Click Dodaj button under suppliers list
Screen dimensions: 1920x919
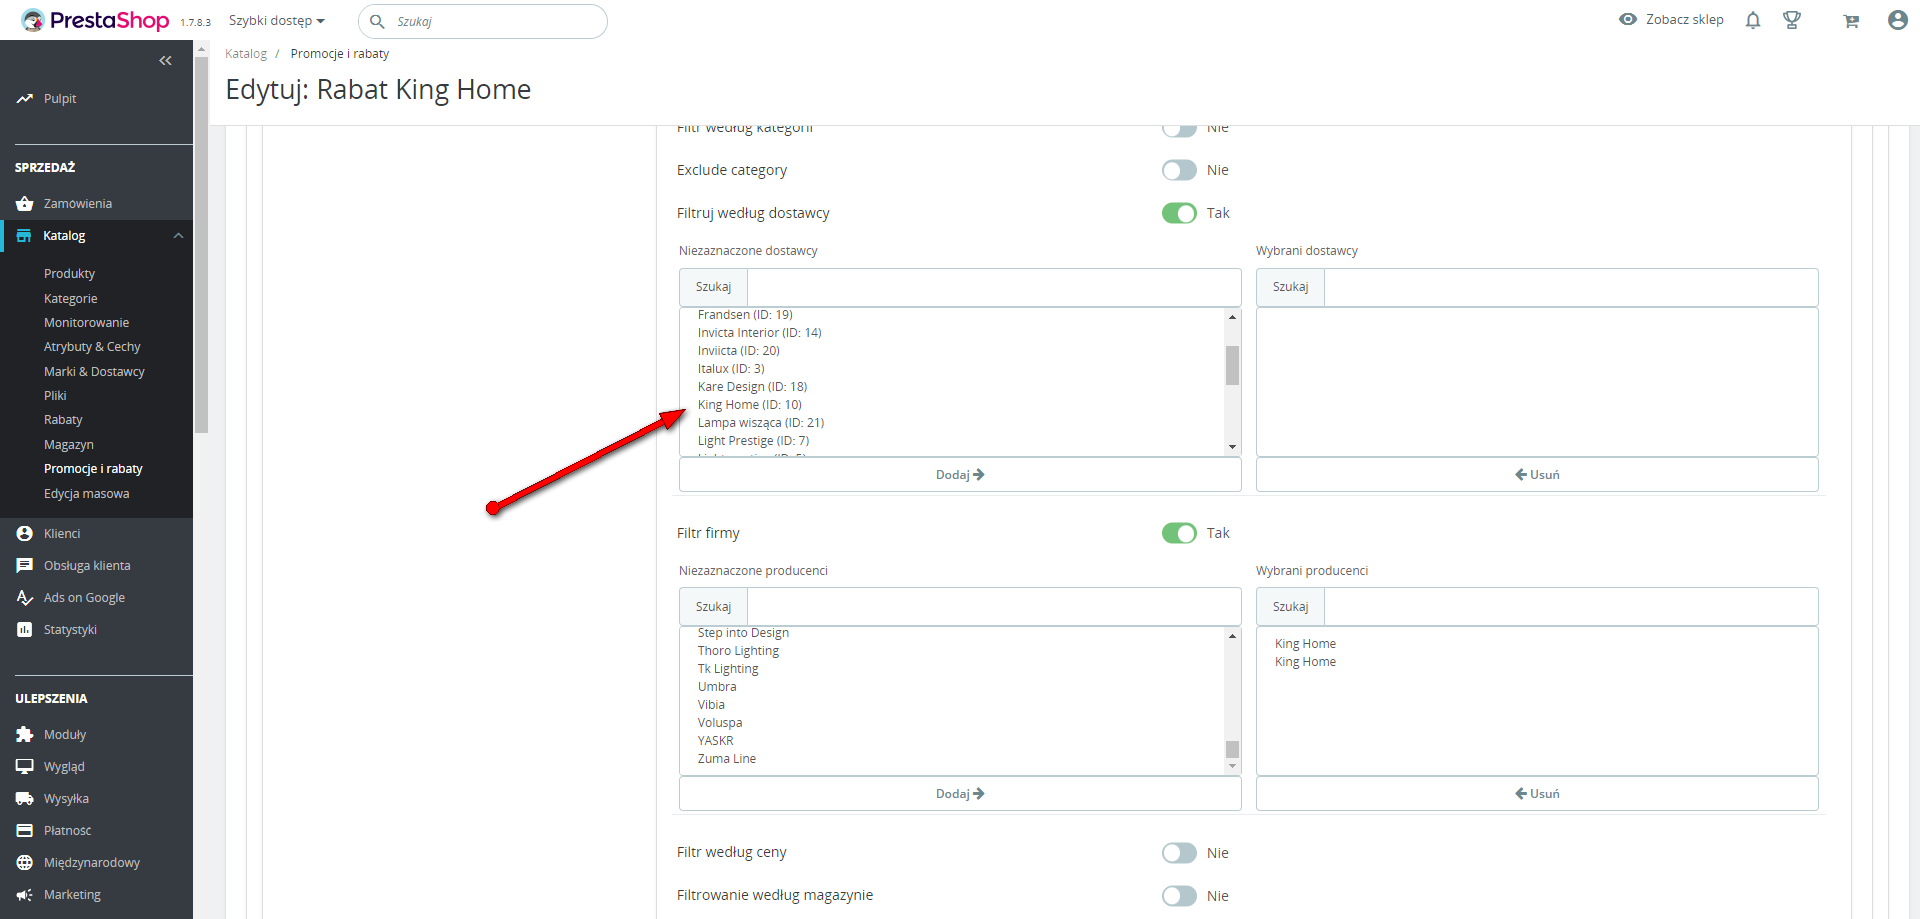(x=960, y=475)
